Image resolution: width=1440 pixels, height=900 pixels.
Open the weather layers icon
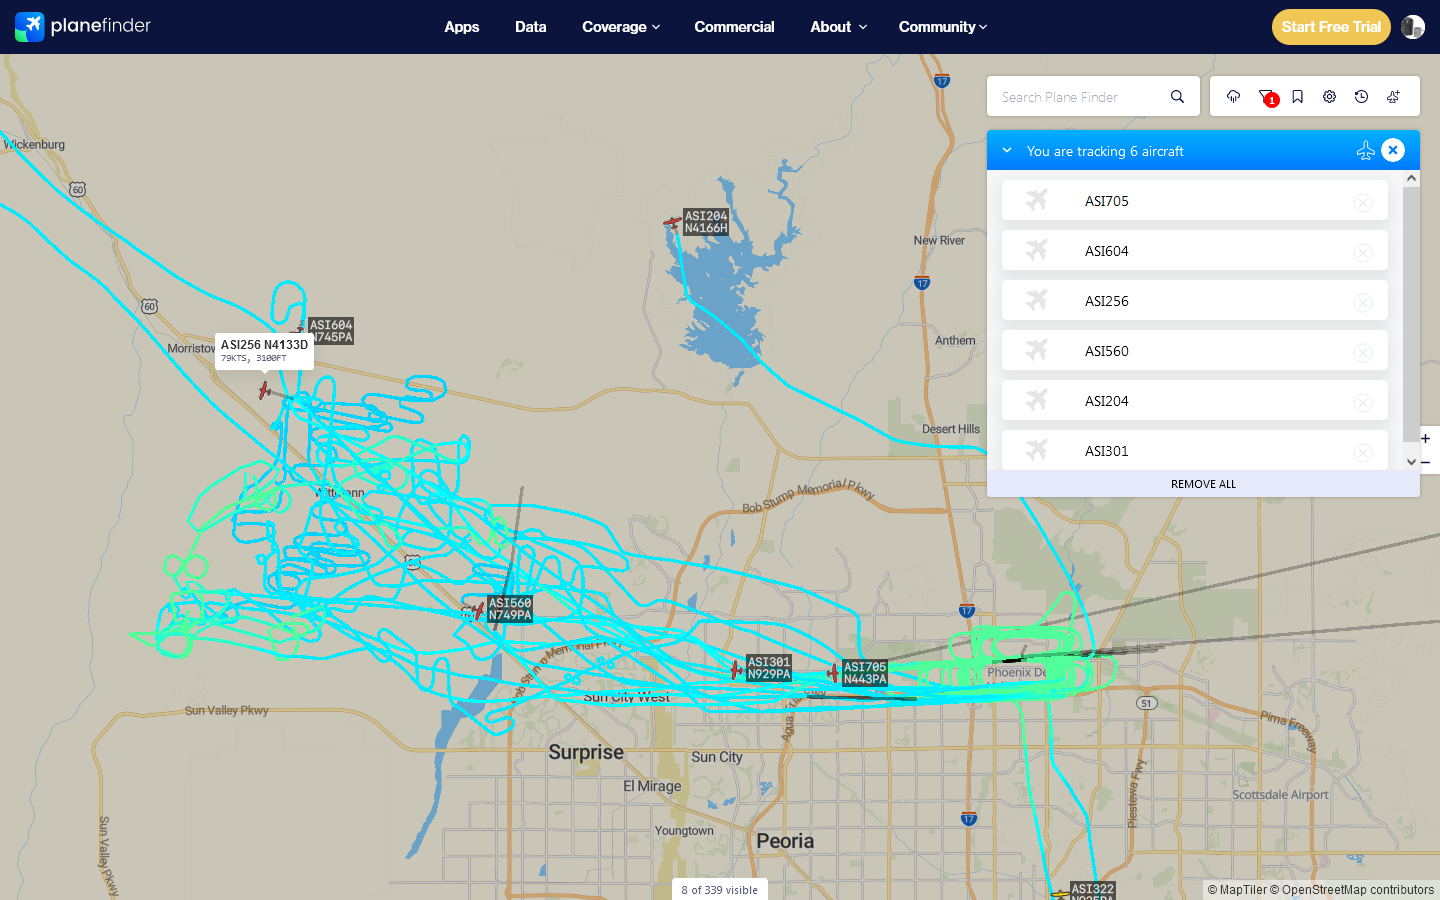[1233, 97]
